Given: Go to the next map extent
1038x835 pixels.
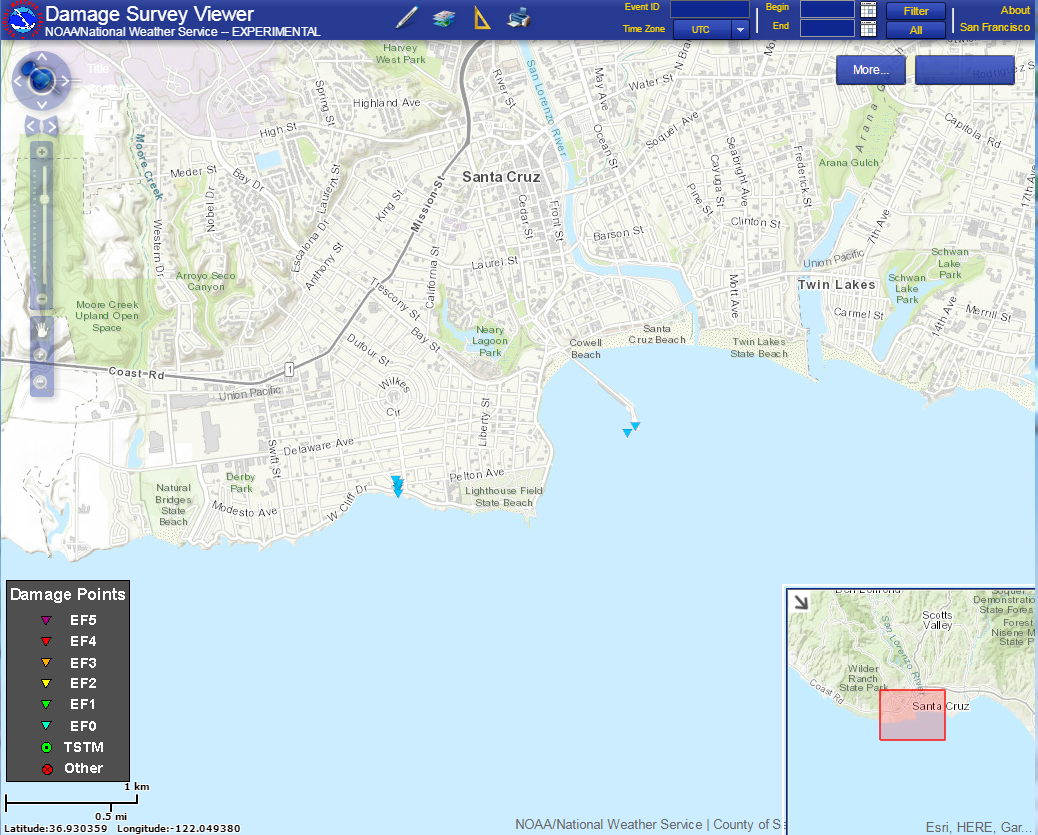Looking at the screenshot, I should pos(51,126).
